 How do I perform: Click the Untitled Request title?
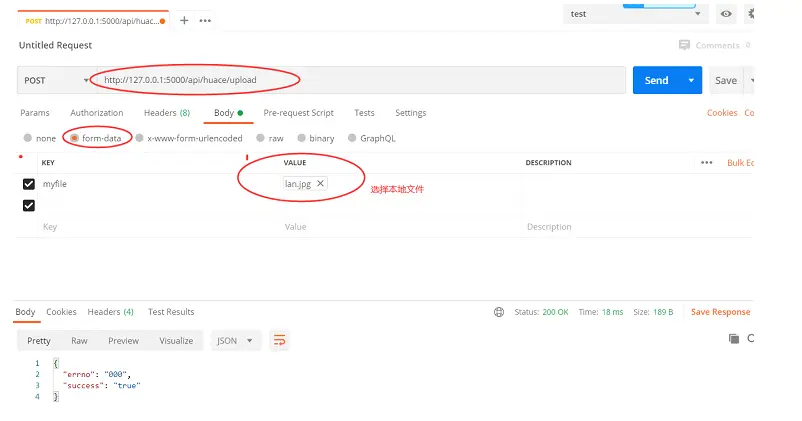pos(55,45)
